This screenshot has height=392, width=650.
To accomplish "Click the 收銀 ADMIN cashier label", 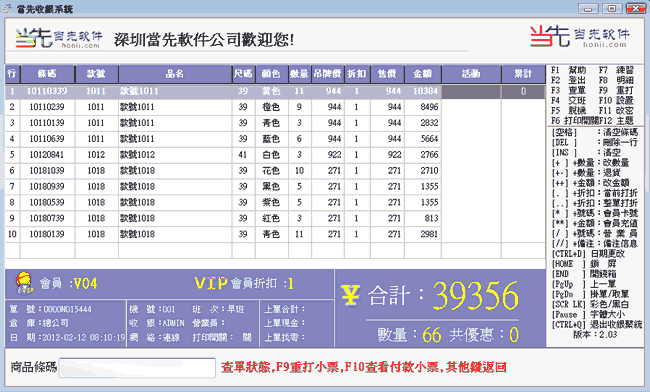I will (x=157, y=323).
